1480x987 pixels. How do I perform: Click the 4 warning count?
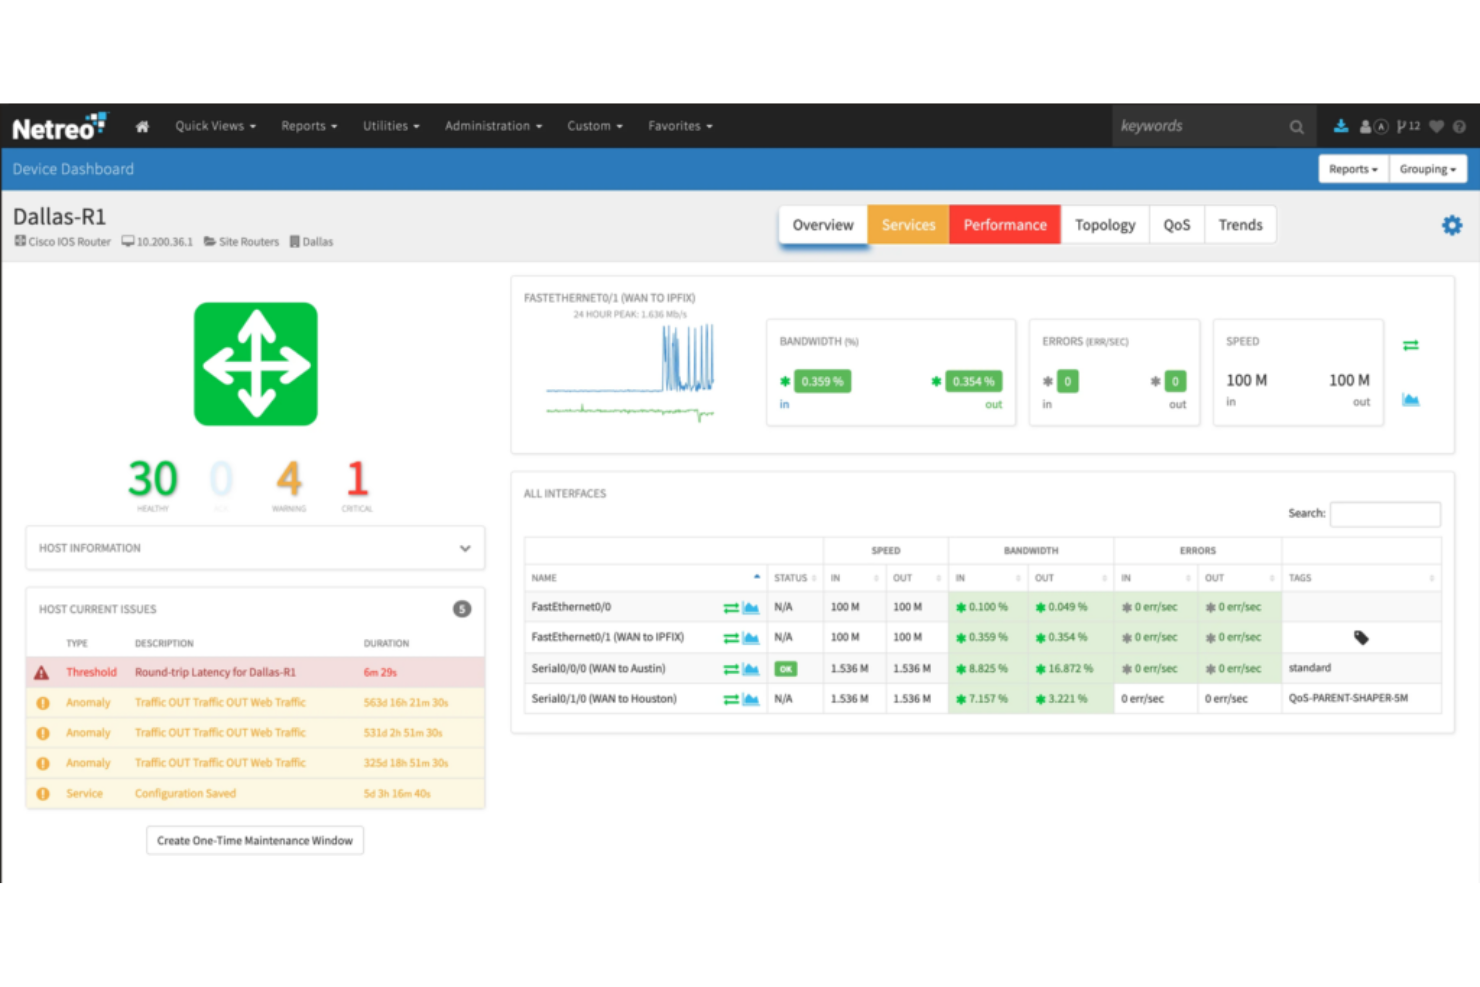coord(289,479)
